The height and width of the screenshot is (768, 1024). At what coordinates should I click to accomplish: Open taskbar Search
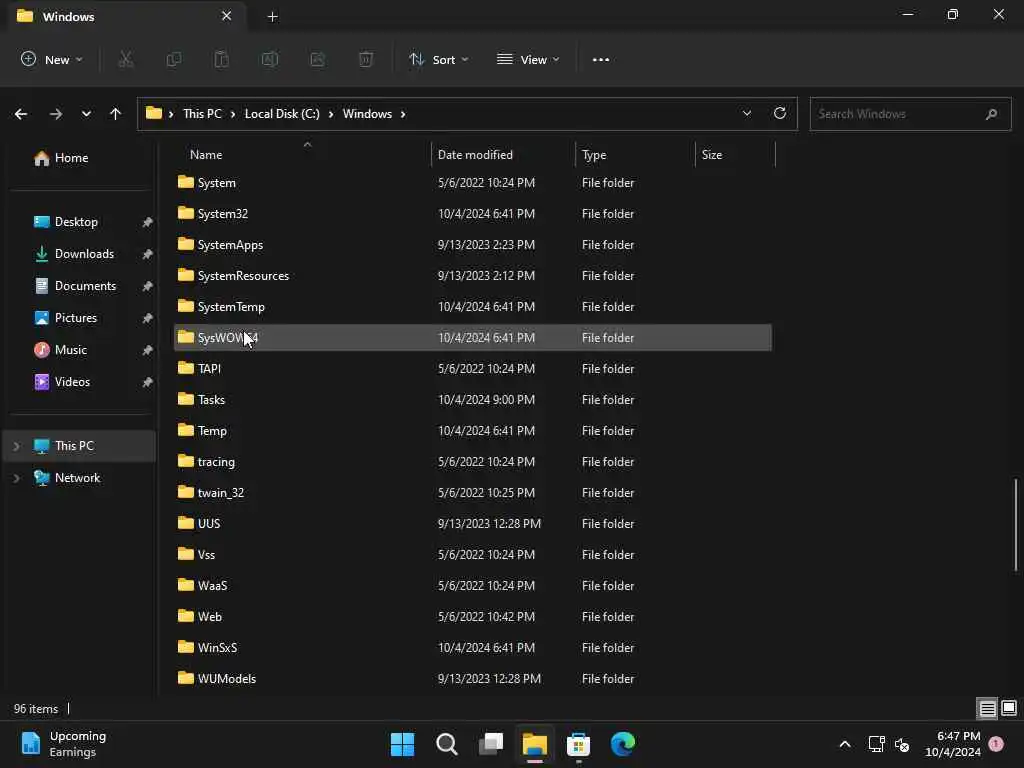[447, 744]
